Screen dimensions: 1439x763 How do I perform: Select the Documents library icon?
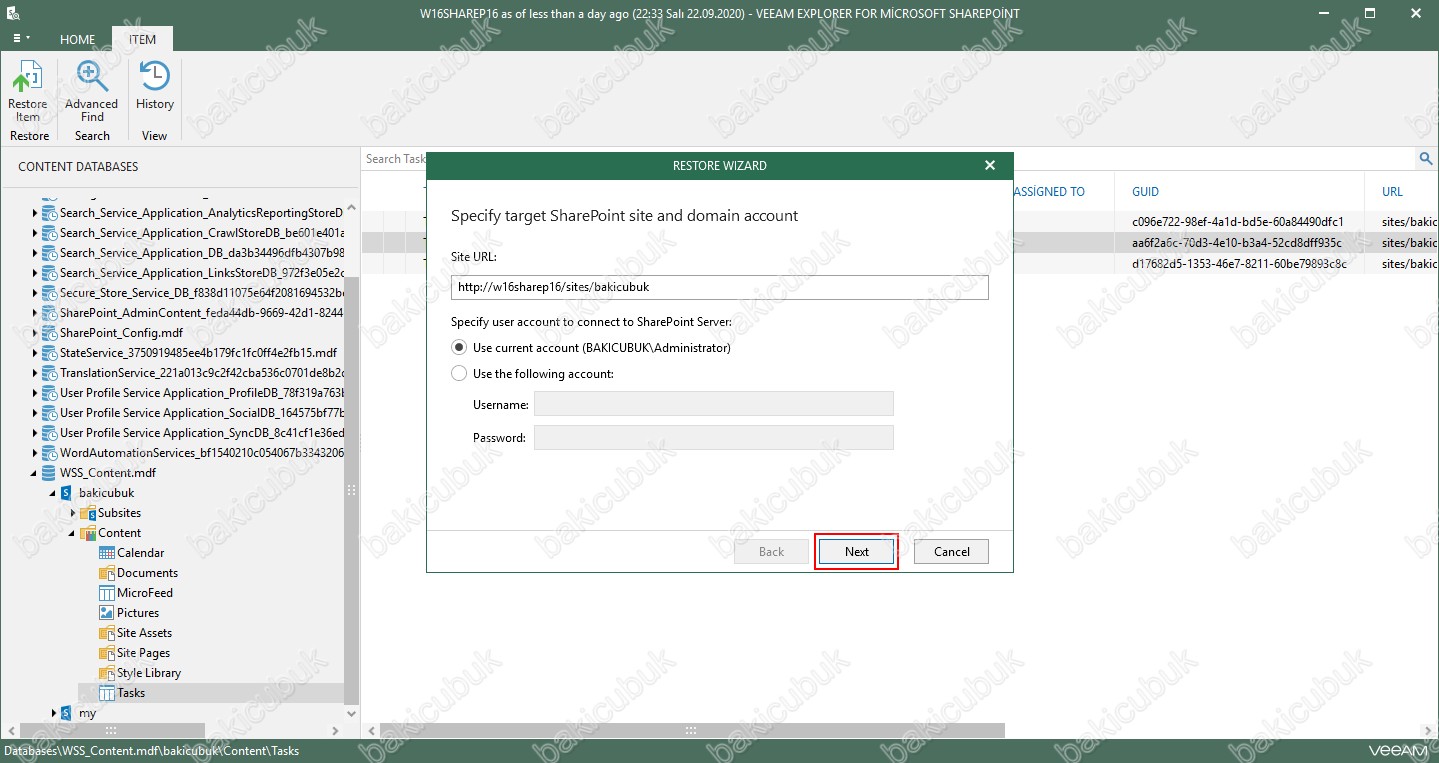tap(107, 573)
